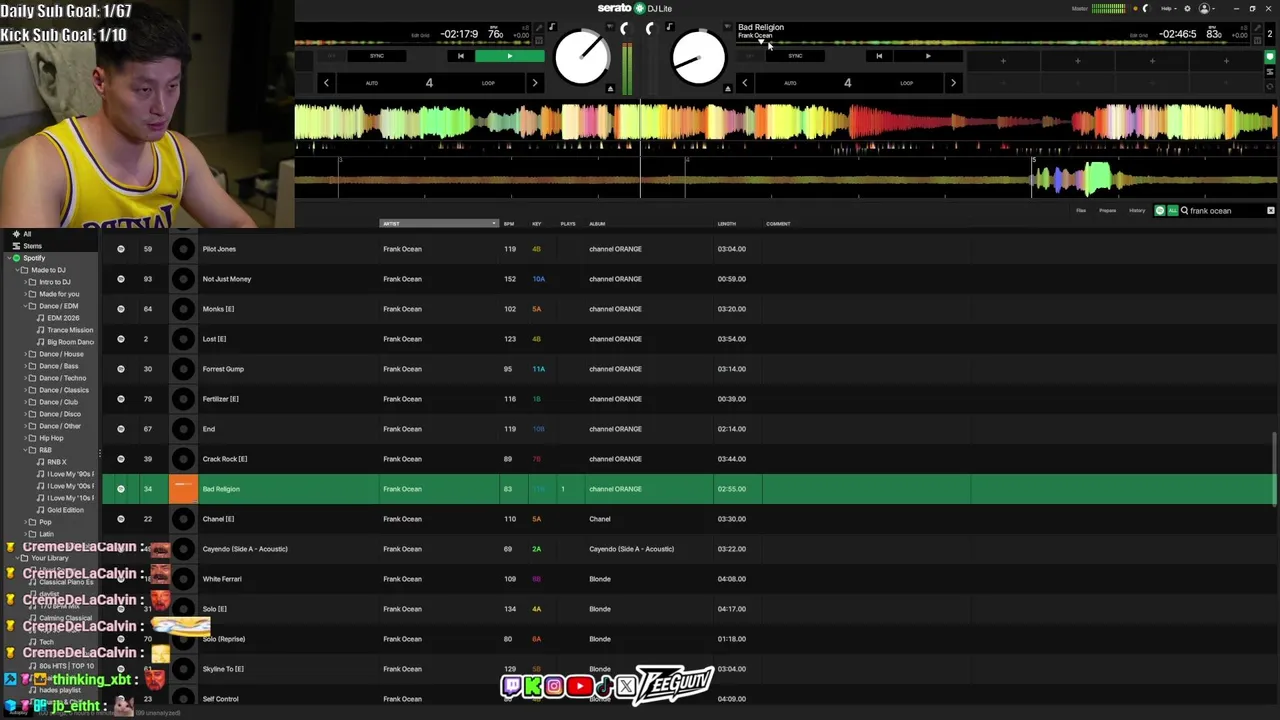Eject track from left deck

pyautogui.click(x=610, y=89)
